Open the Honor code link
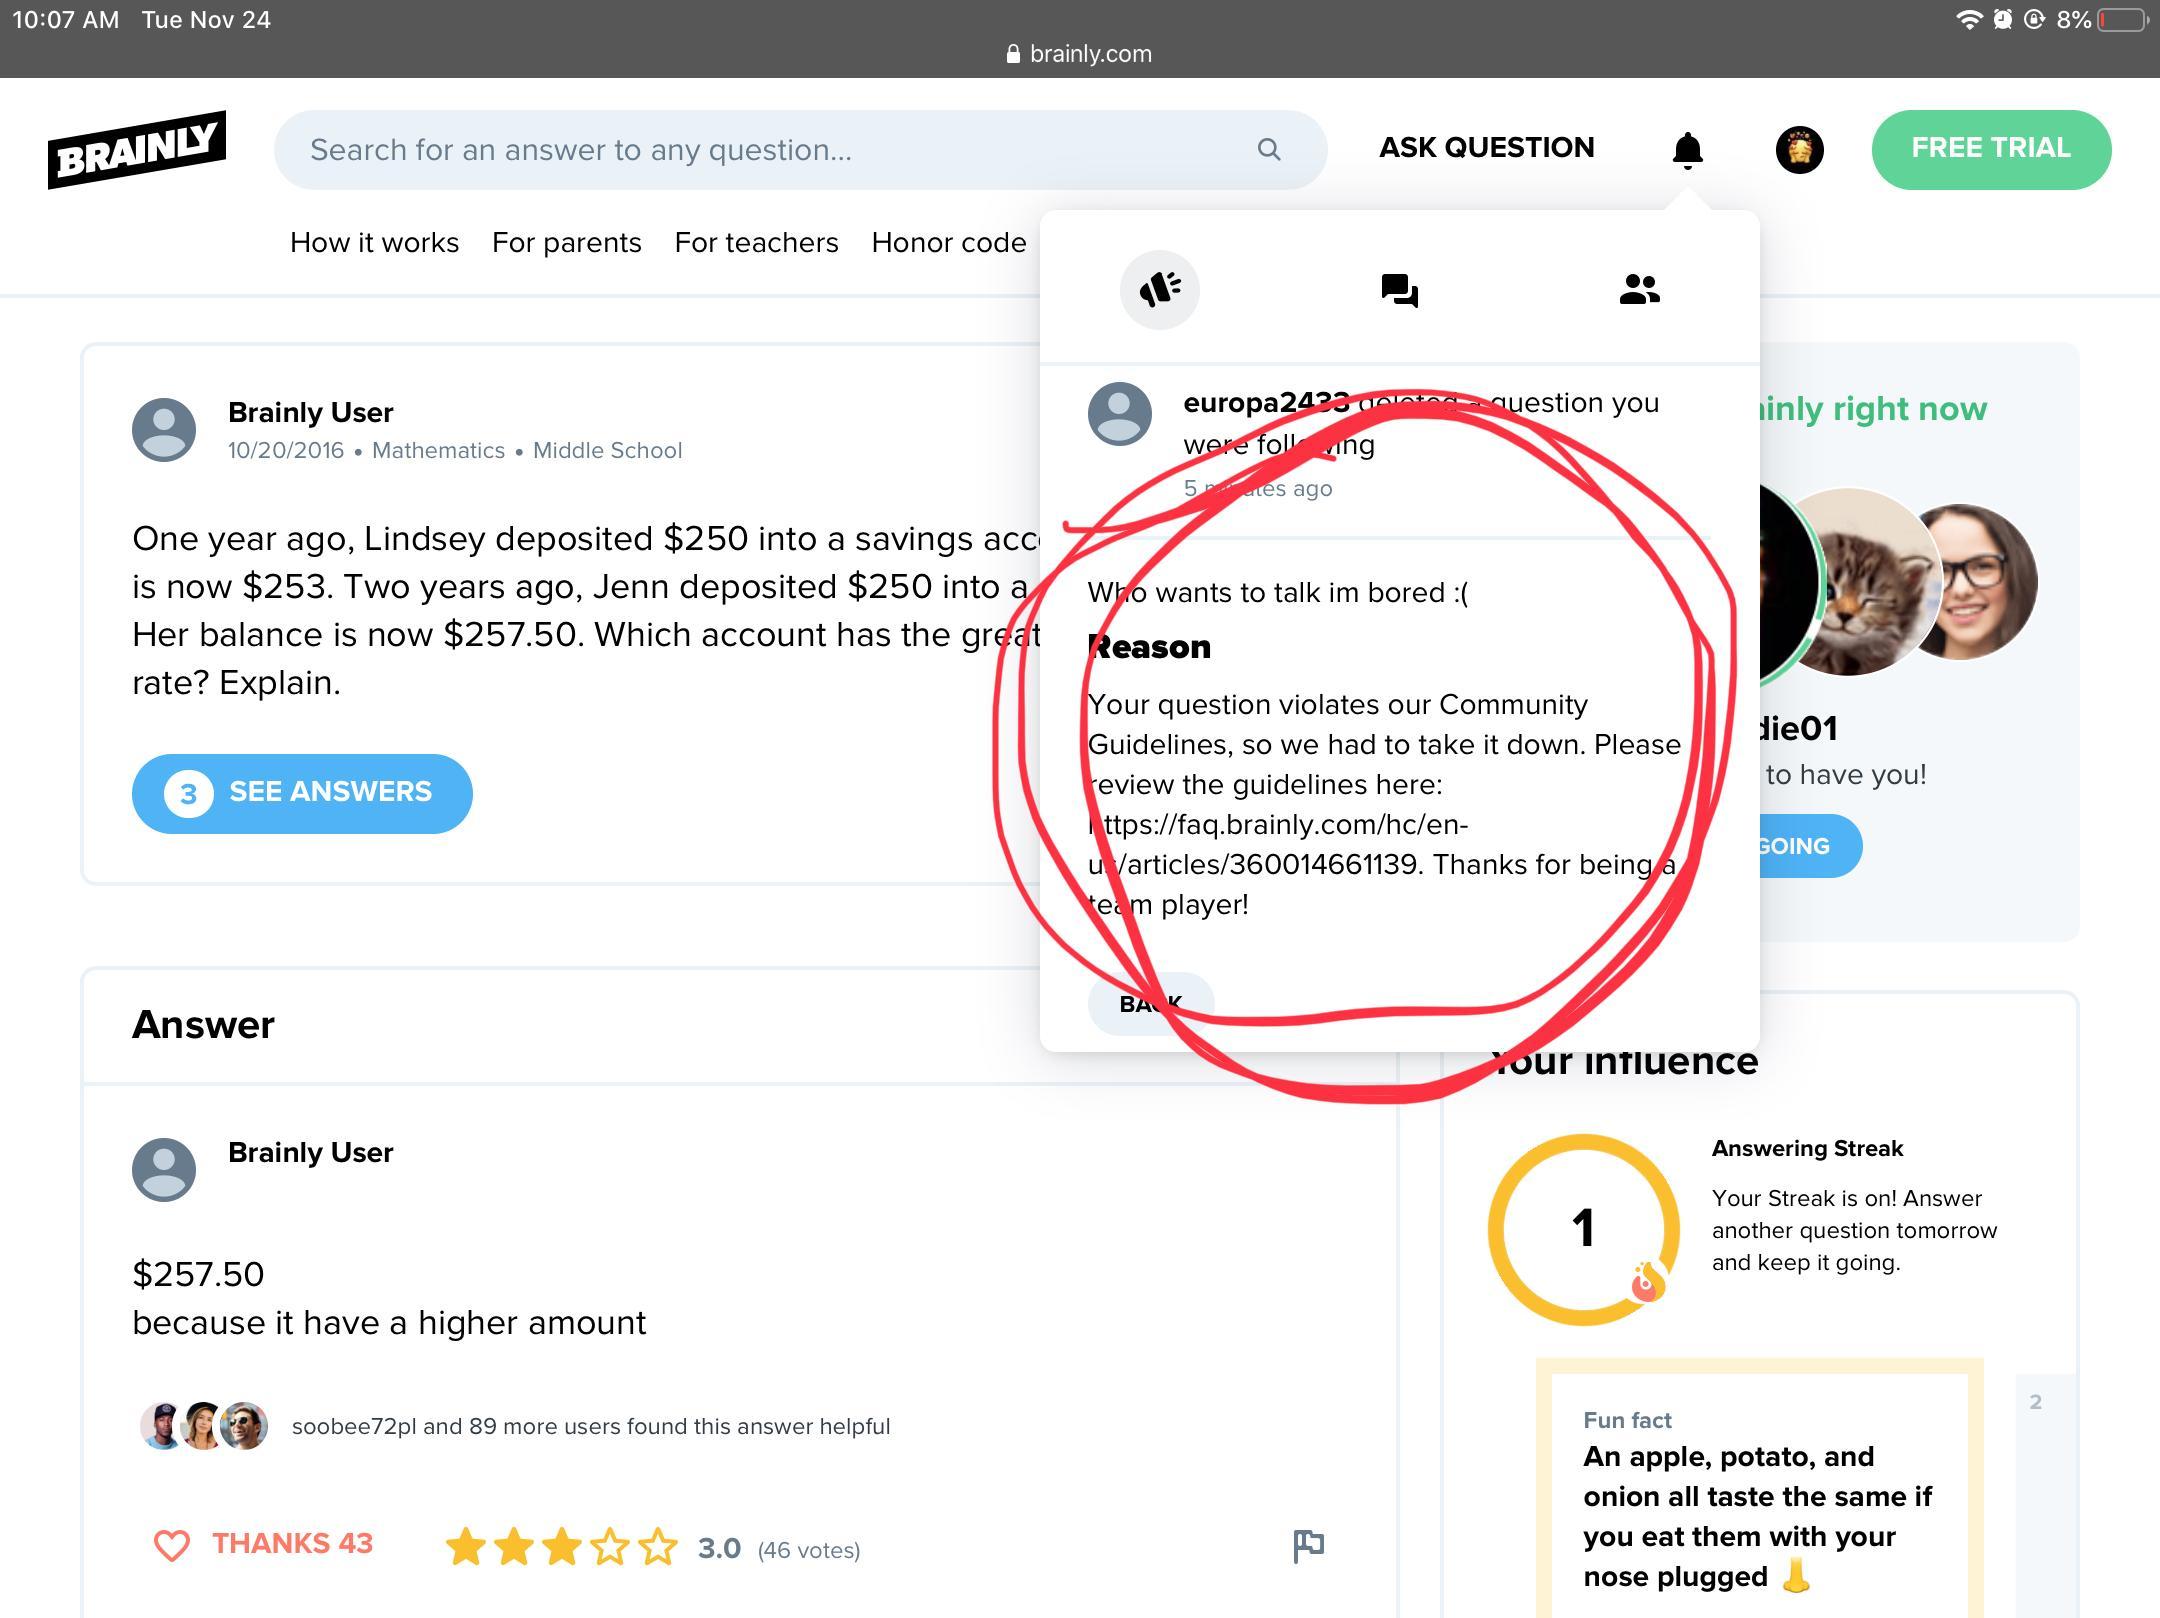 [948, 243]
